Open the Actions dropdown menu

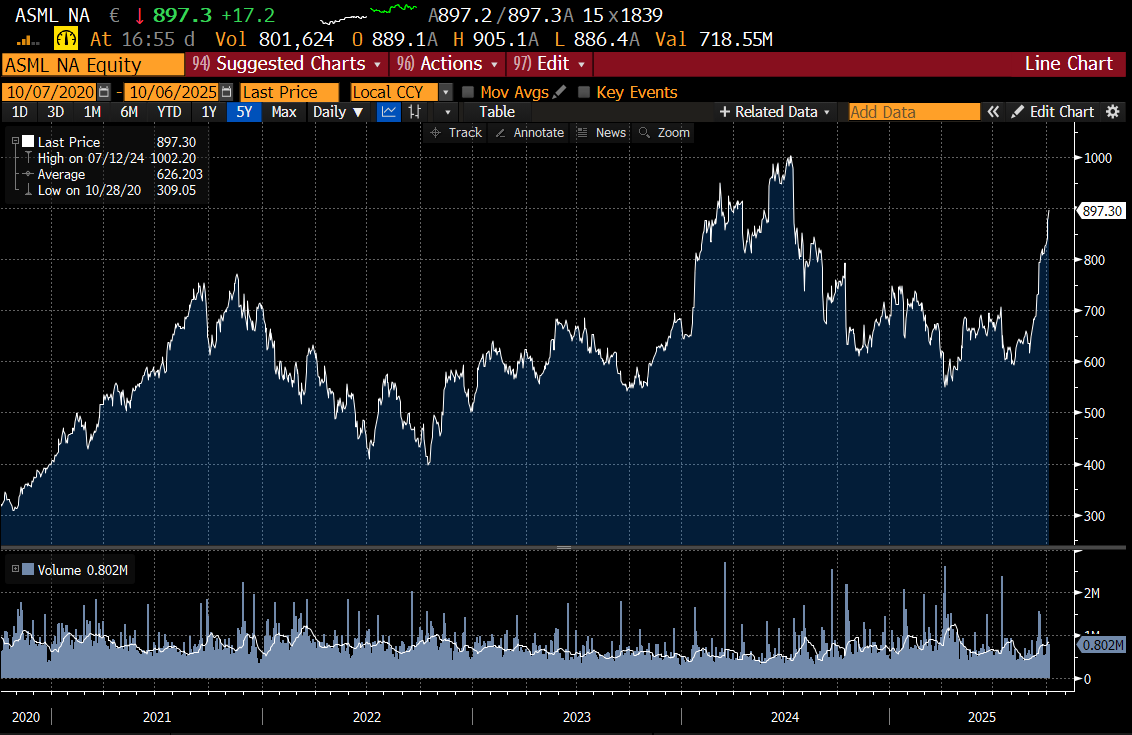coord(447,64)
